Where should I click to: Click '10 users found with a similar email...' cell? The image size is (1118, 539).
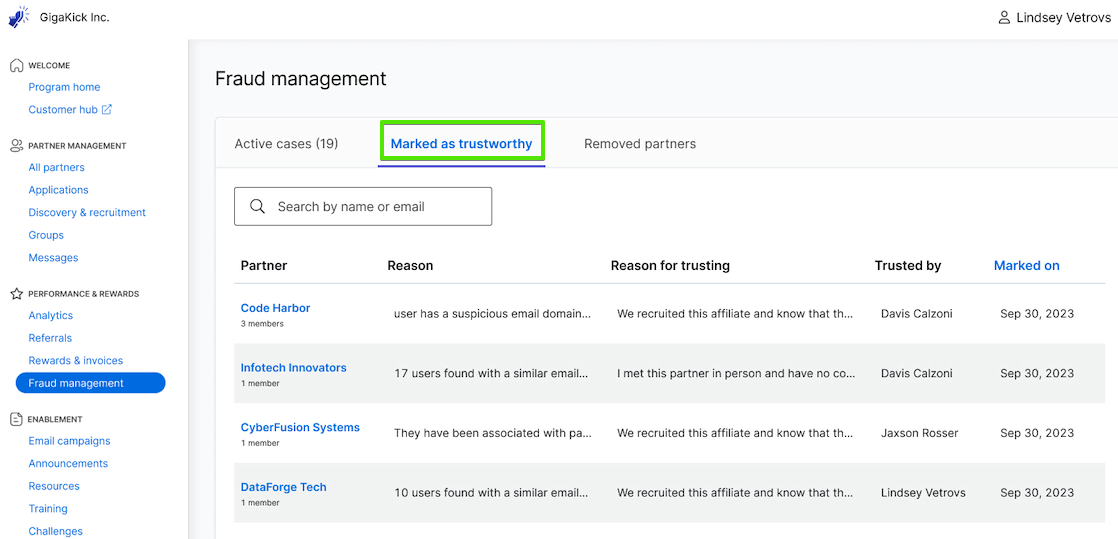point(491,493)
